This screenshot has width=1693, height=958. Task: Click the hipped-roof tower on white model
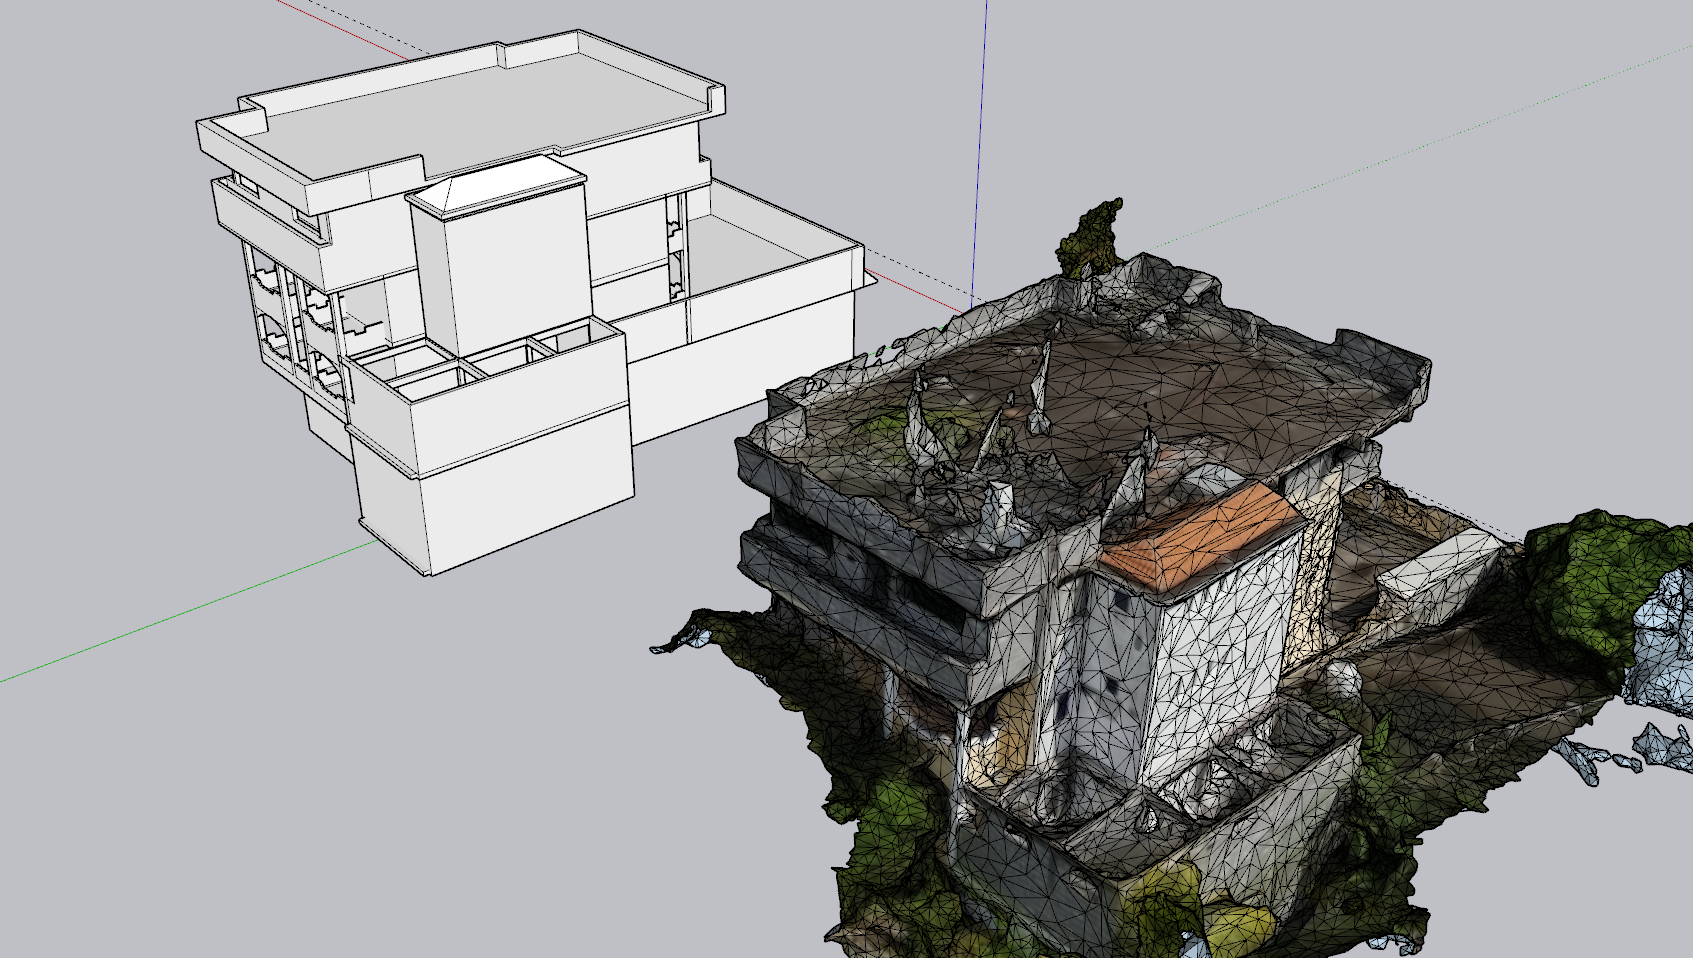pyautogui.click(x=502, y=255)
